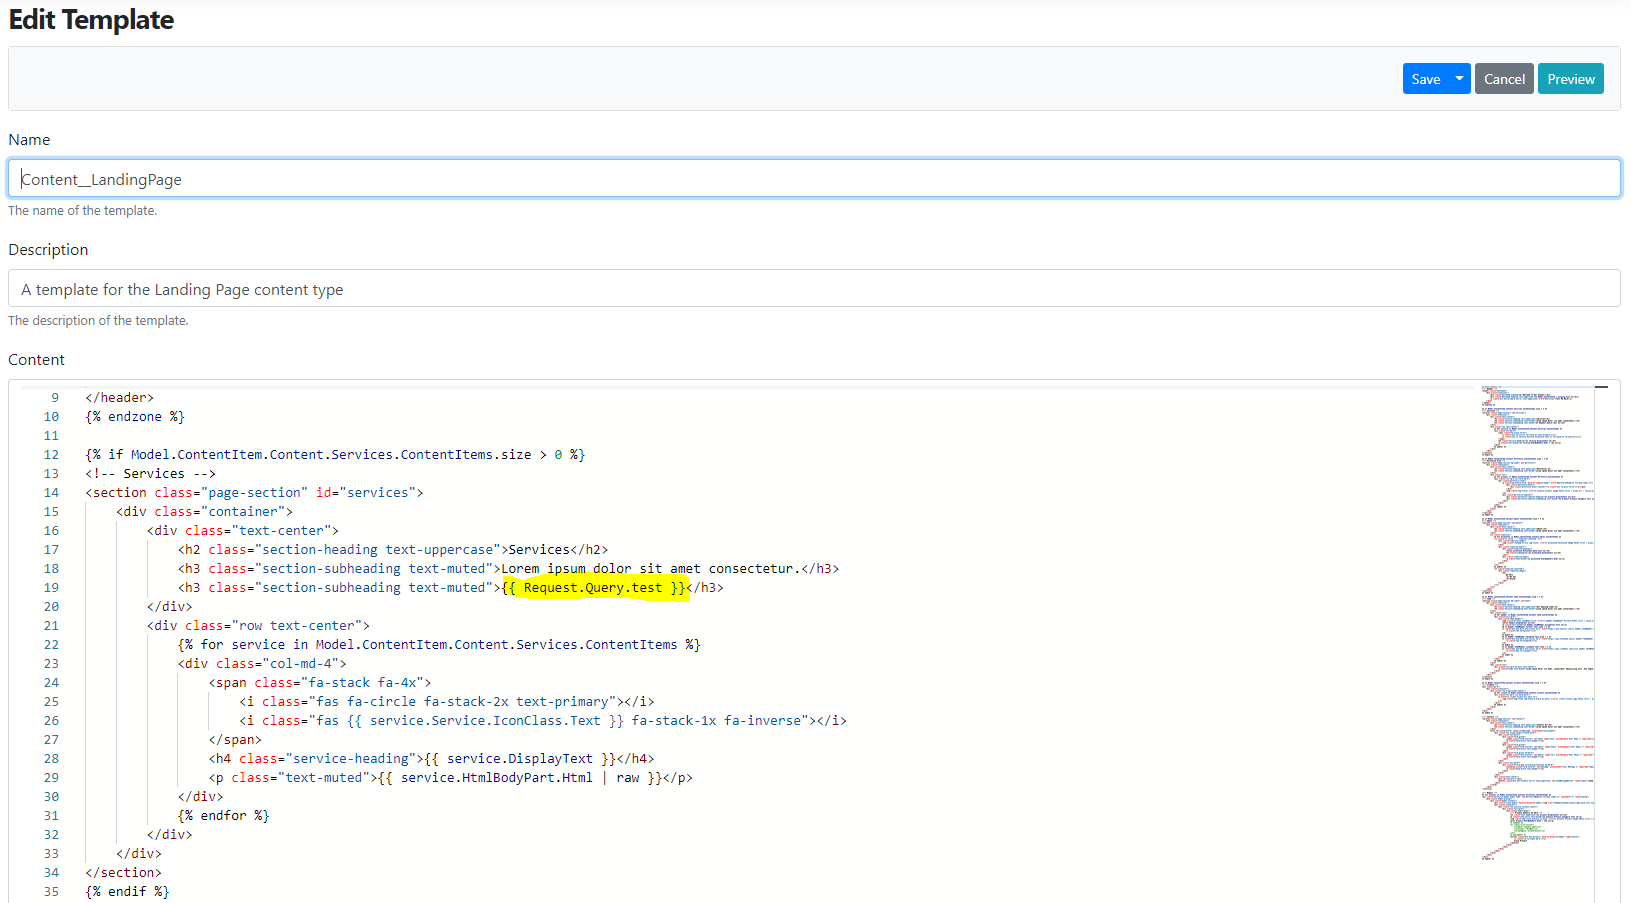1631x903 pixels.
Task: Click the 'service.Service.IconClass.Text' line
Action: click(x=543, y=721)
